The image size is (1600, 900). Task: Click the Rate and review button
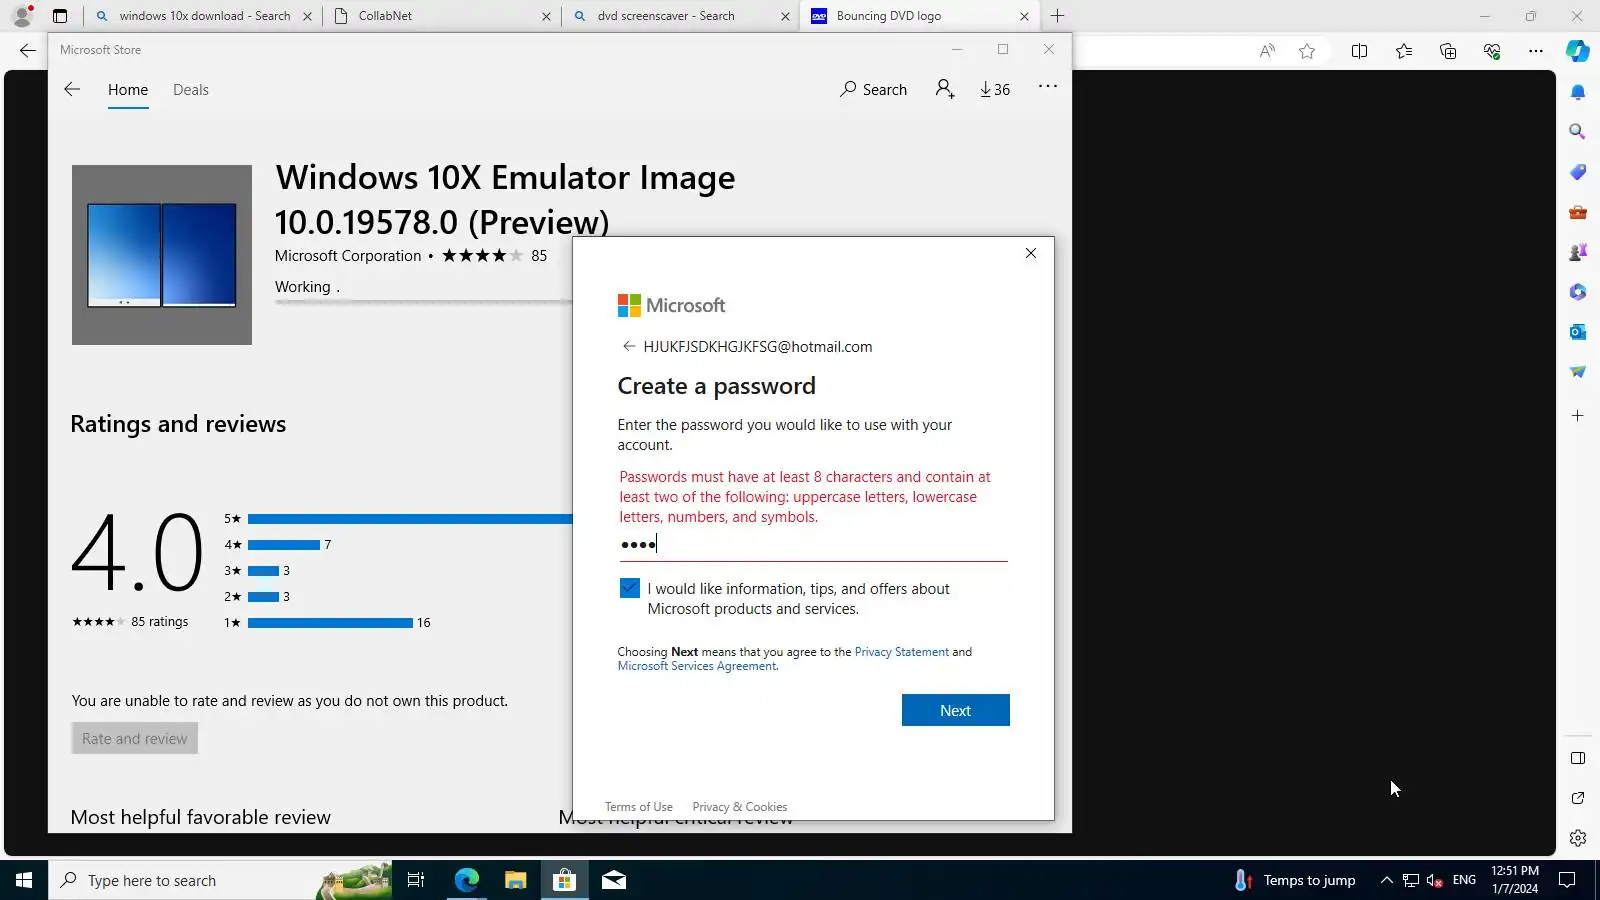tap(135, 738)
